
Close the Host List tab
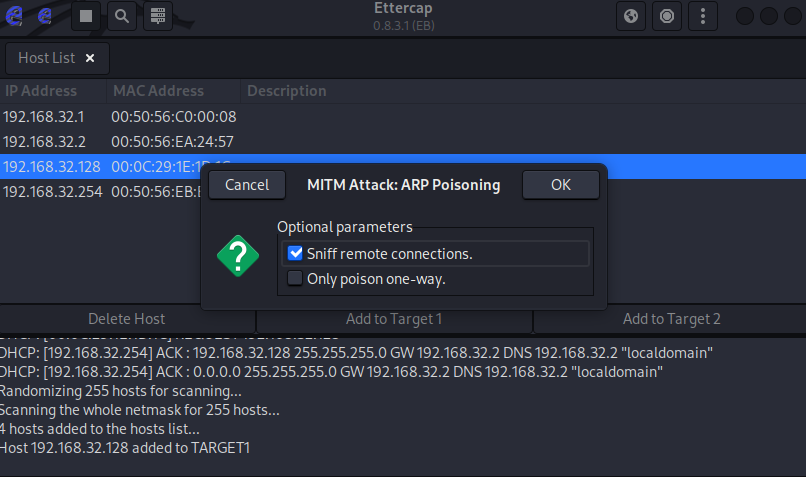(x=90, y=58)
